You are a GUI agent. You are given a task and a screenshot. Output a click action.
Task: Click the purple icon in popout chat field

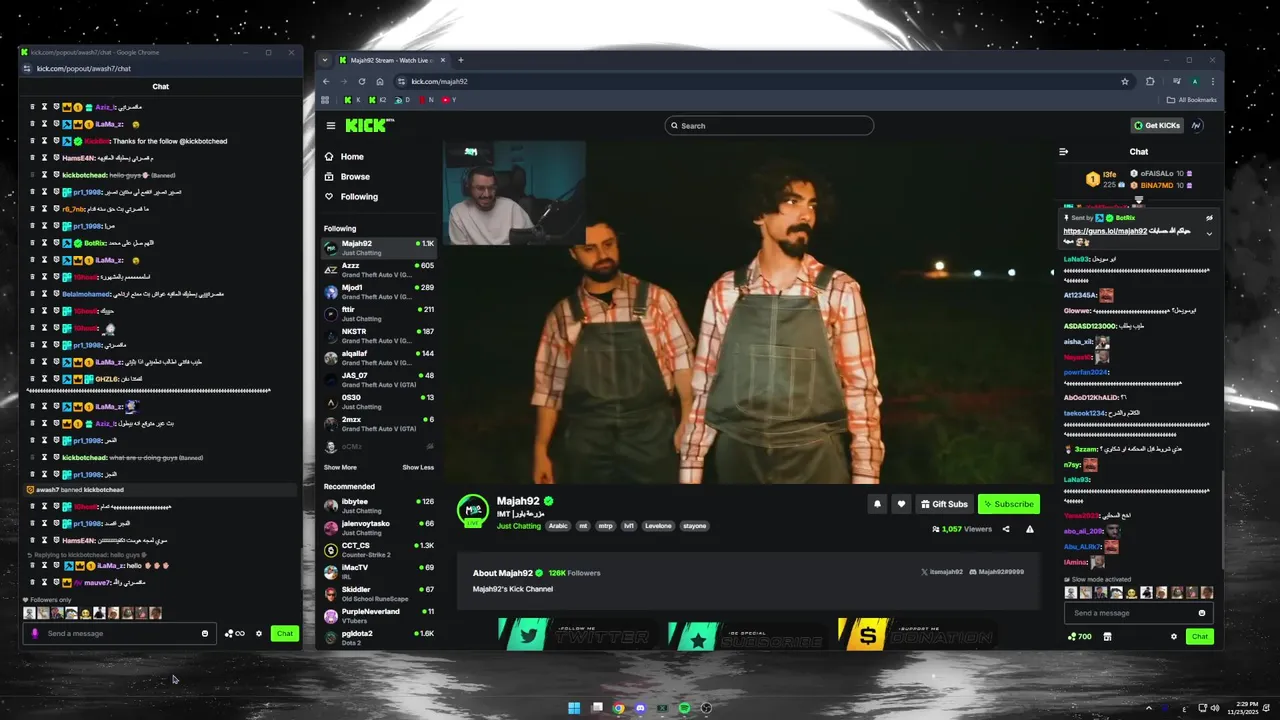pos(35,633)
